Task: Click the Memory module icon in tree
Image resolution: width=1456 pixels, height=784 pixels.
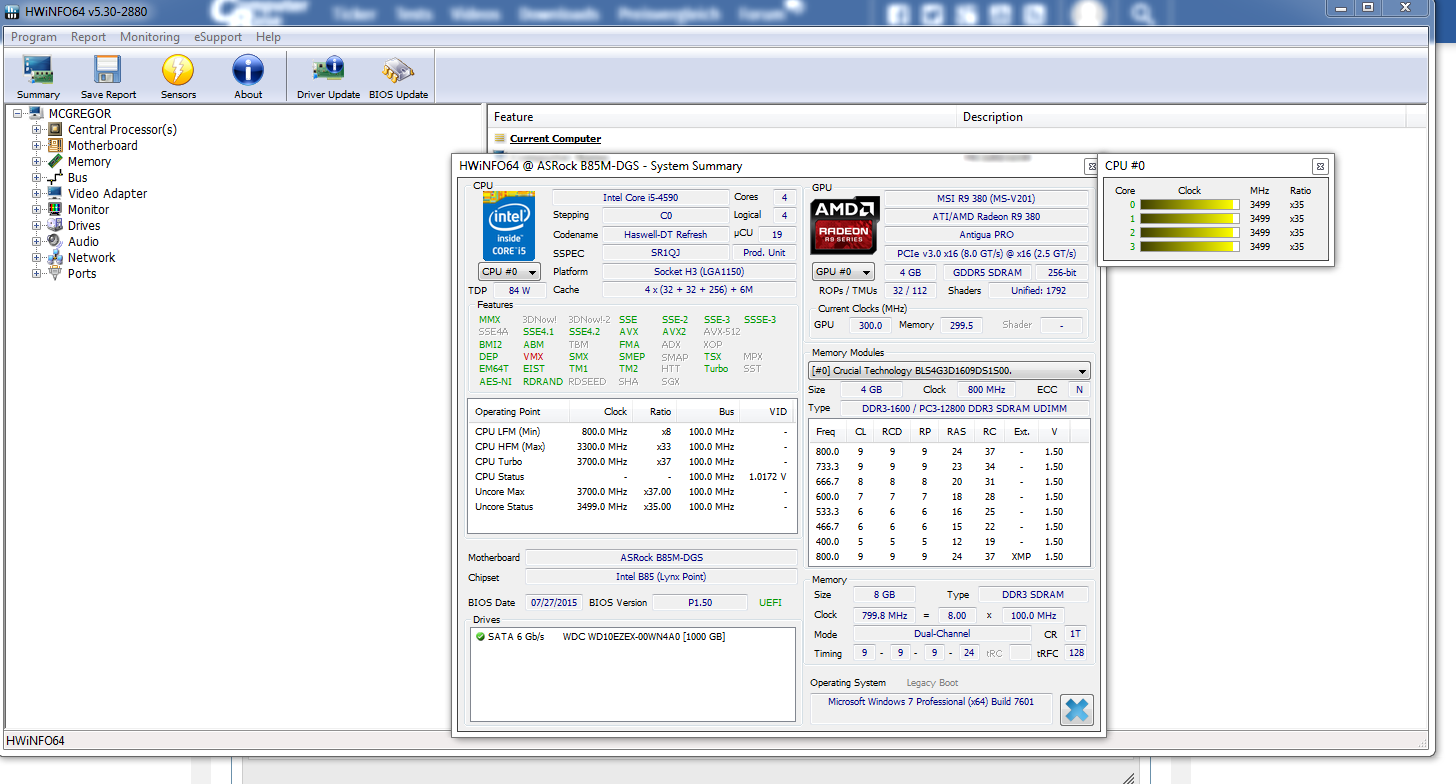Action: 55,161
